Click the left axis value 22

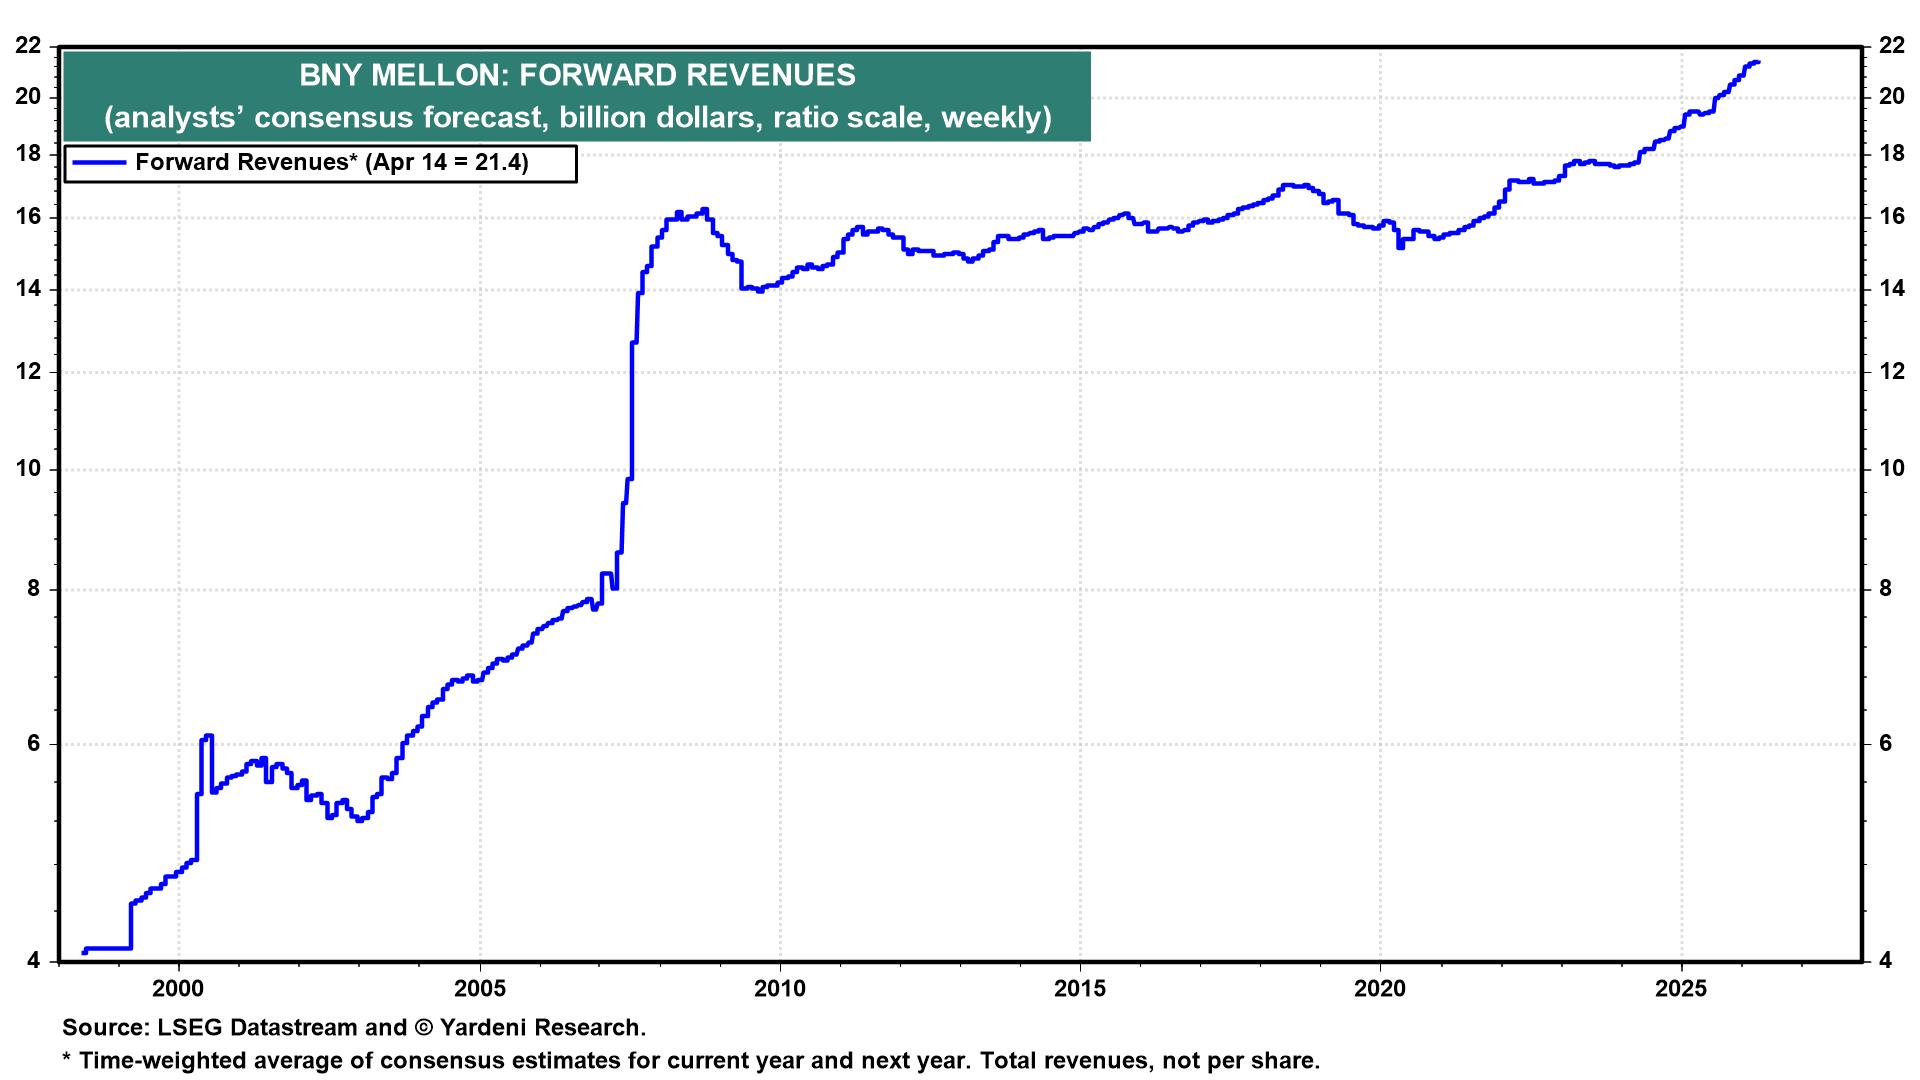tap(29, 46)
